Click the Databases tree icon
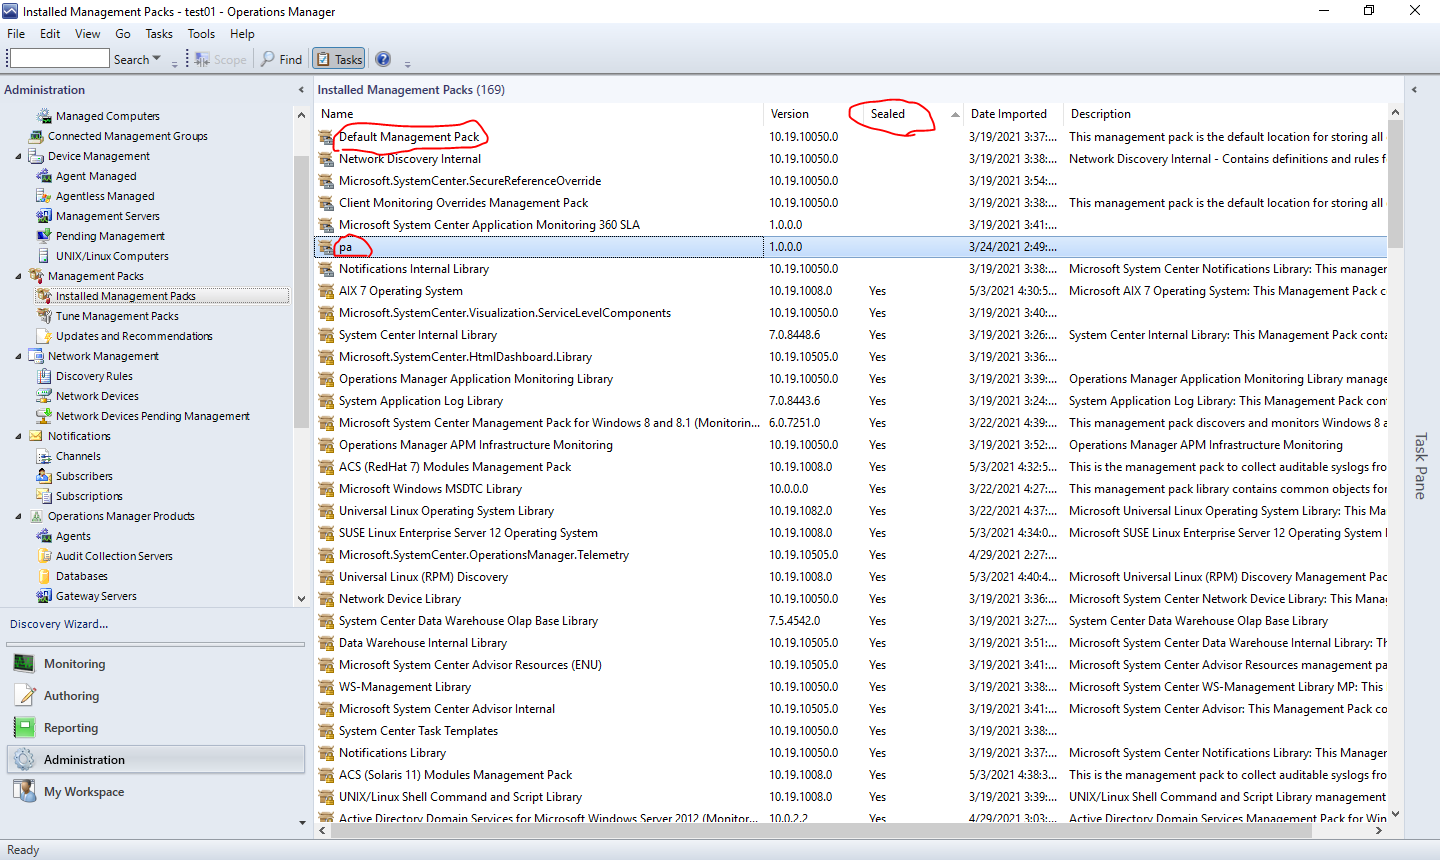This screenshot has width=1440, height=860. (44, 576)
